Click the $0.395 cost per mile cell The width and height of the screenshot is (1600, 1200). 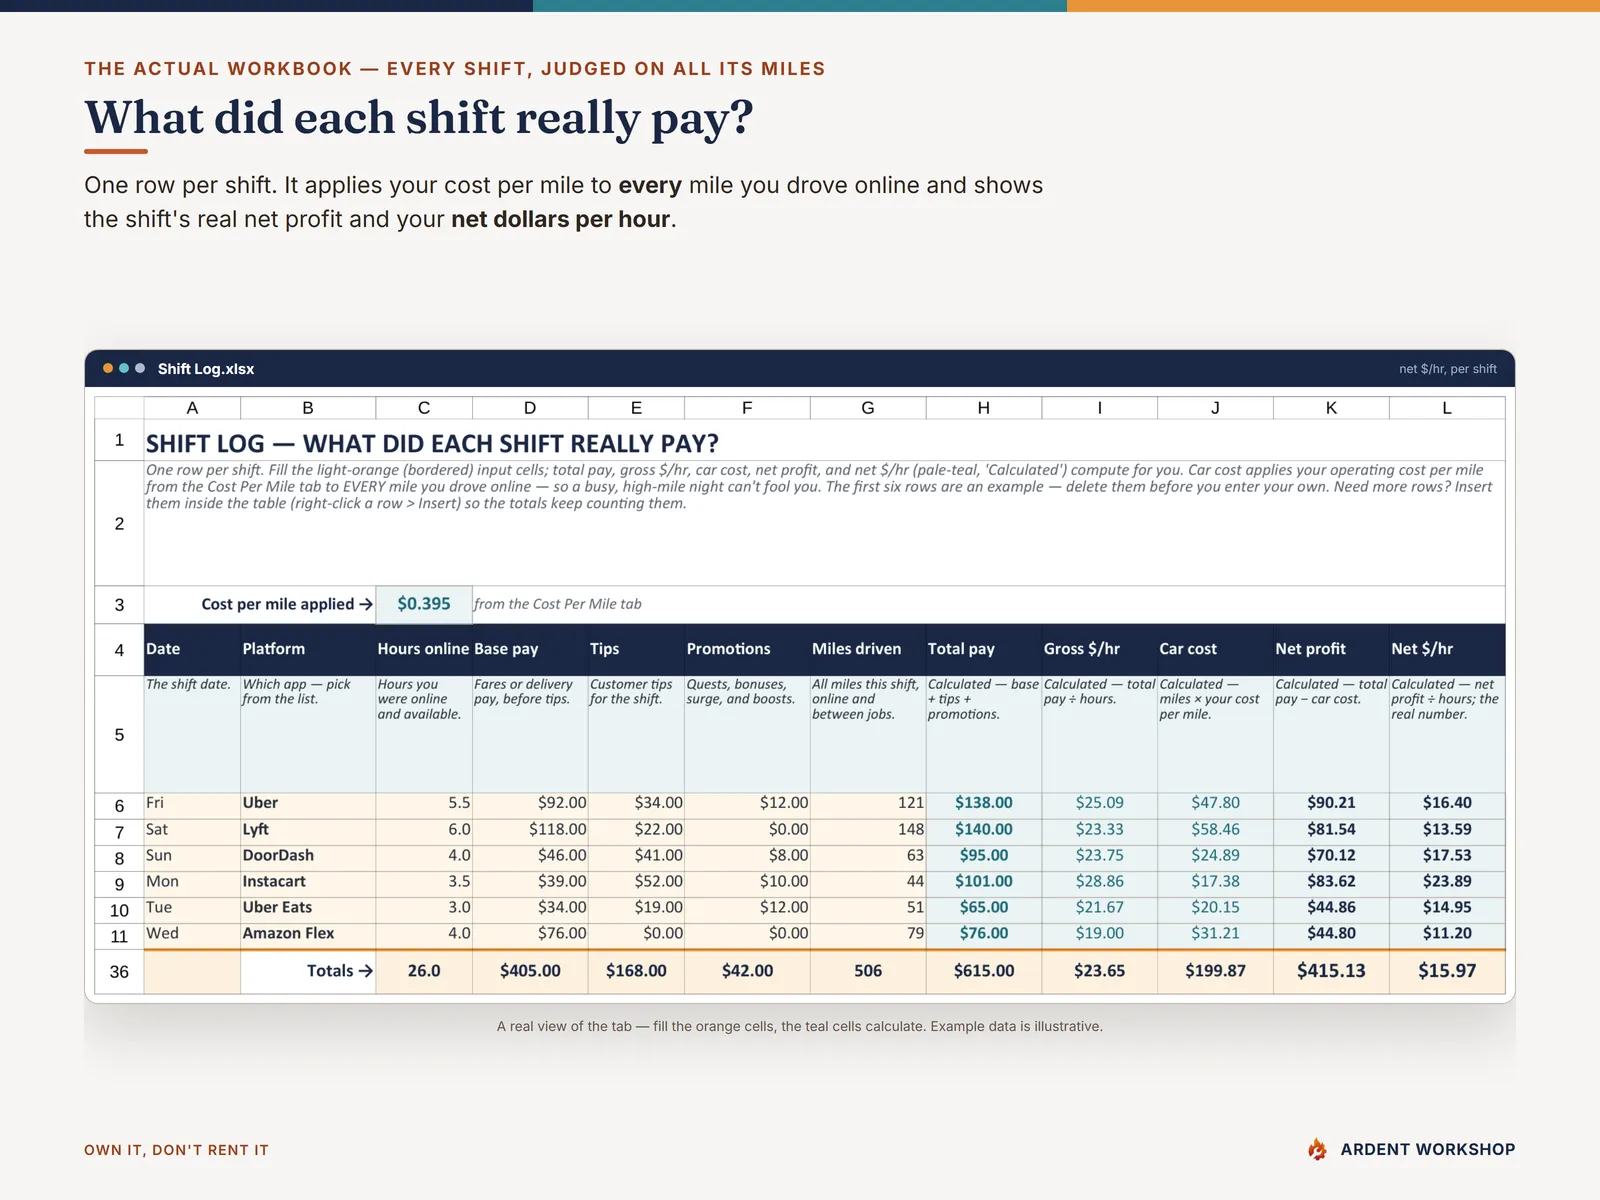424,604
